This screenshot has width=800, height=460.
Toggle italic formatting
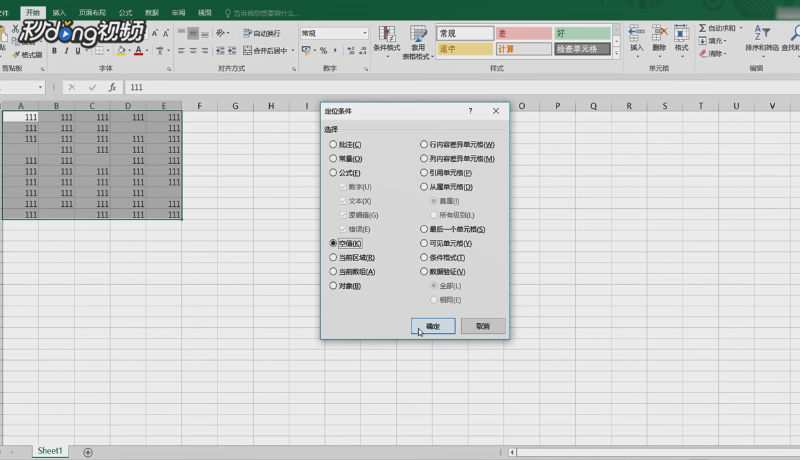[x=66, y=50]
